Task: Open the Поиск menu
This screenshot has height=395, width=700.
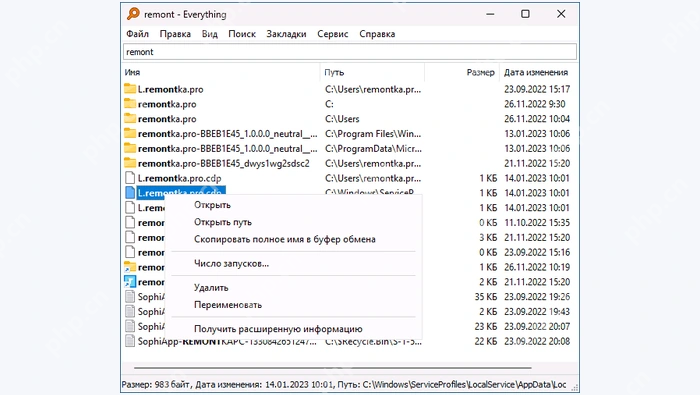Action: click(242, 34)
